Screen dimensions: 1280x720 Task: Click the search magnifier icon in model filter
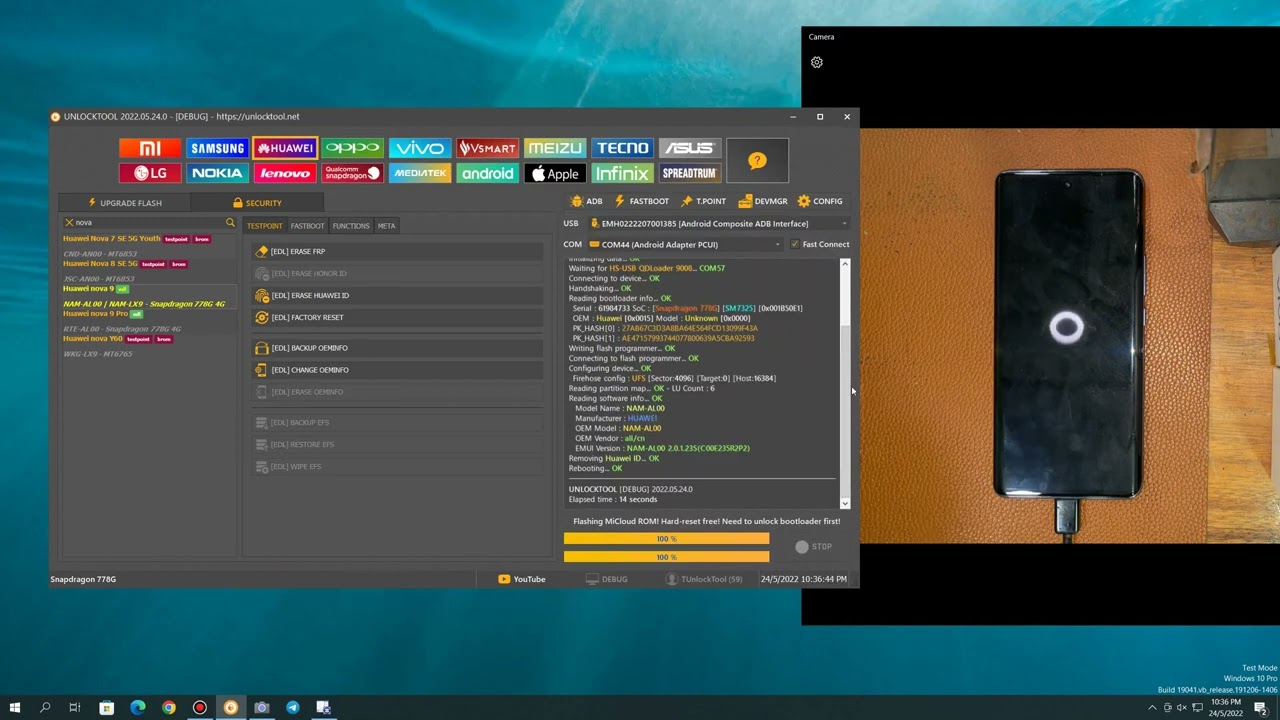230,223
